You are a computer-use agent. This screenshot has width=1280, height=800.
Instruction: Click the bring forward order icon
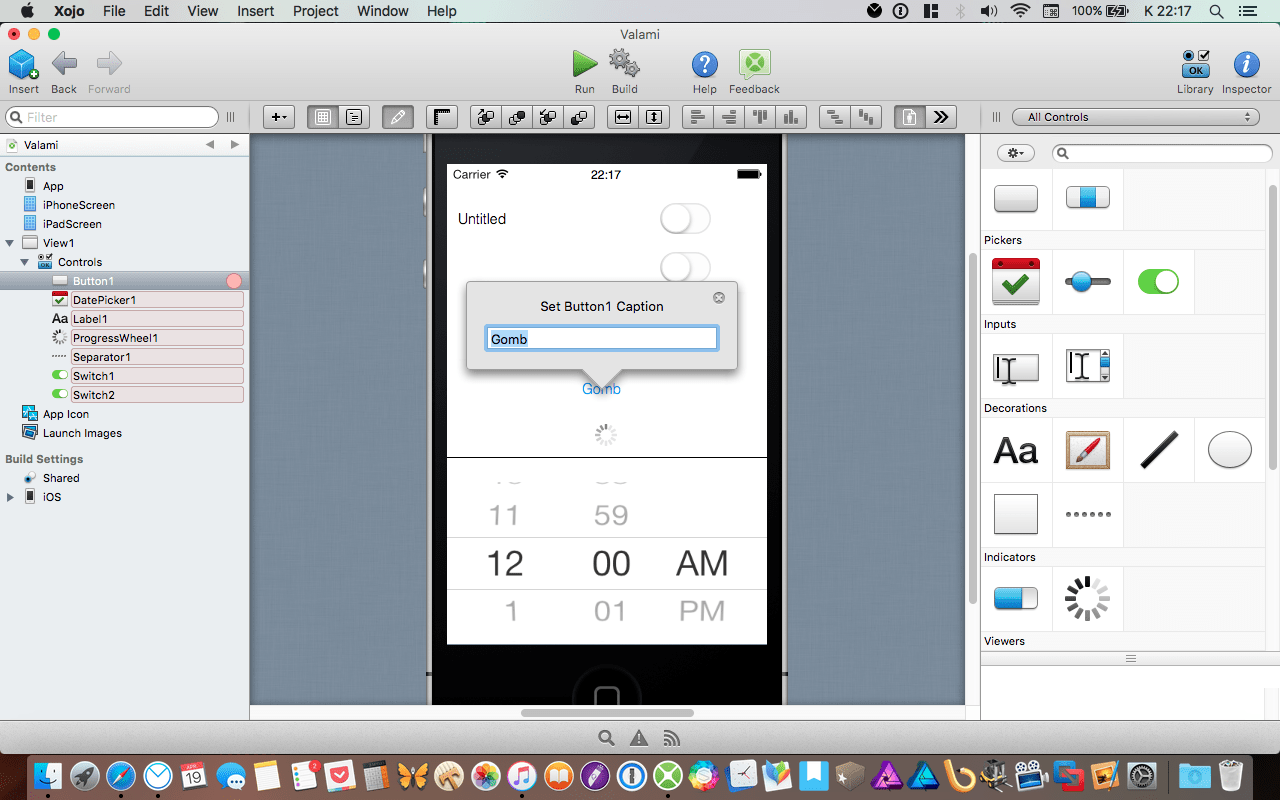486,117
